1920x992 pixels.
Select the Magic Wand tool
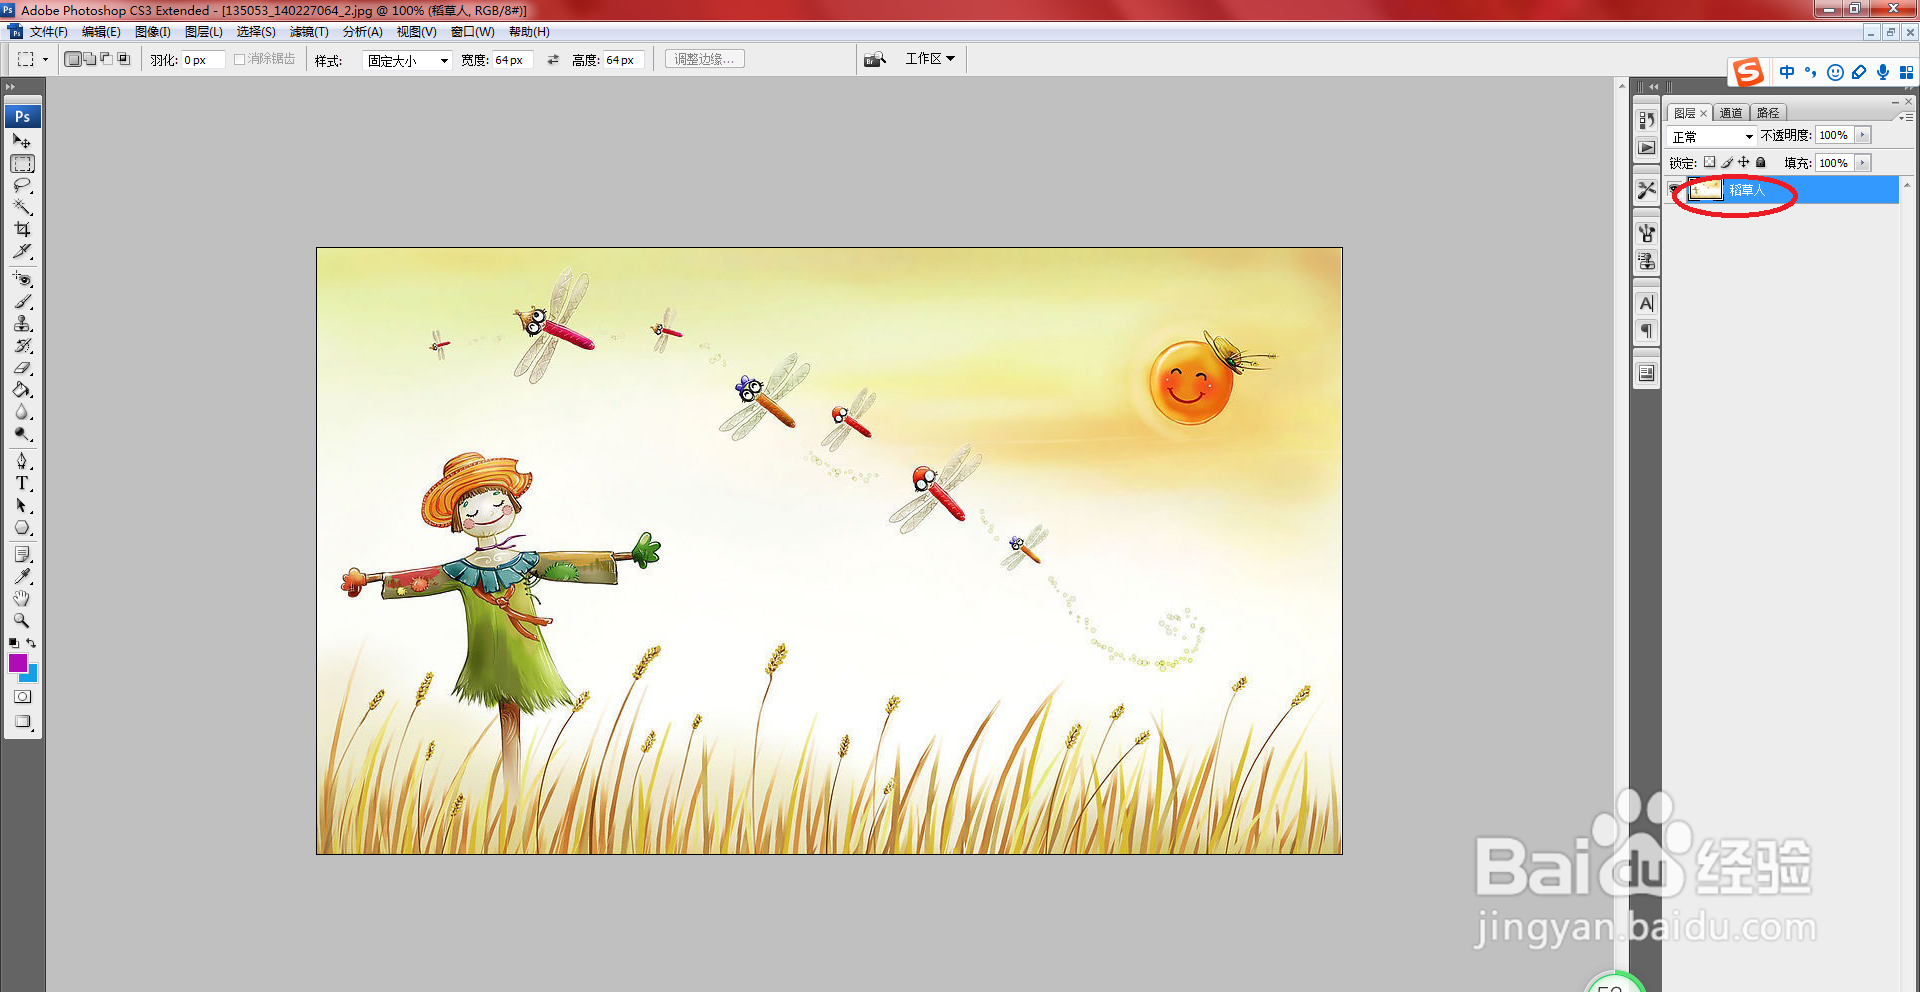[22, 207]
